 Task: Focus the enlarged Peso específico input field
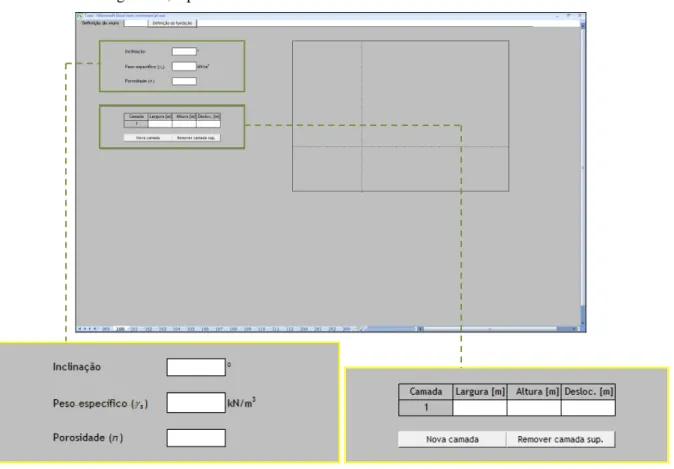coord(196,402)
